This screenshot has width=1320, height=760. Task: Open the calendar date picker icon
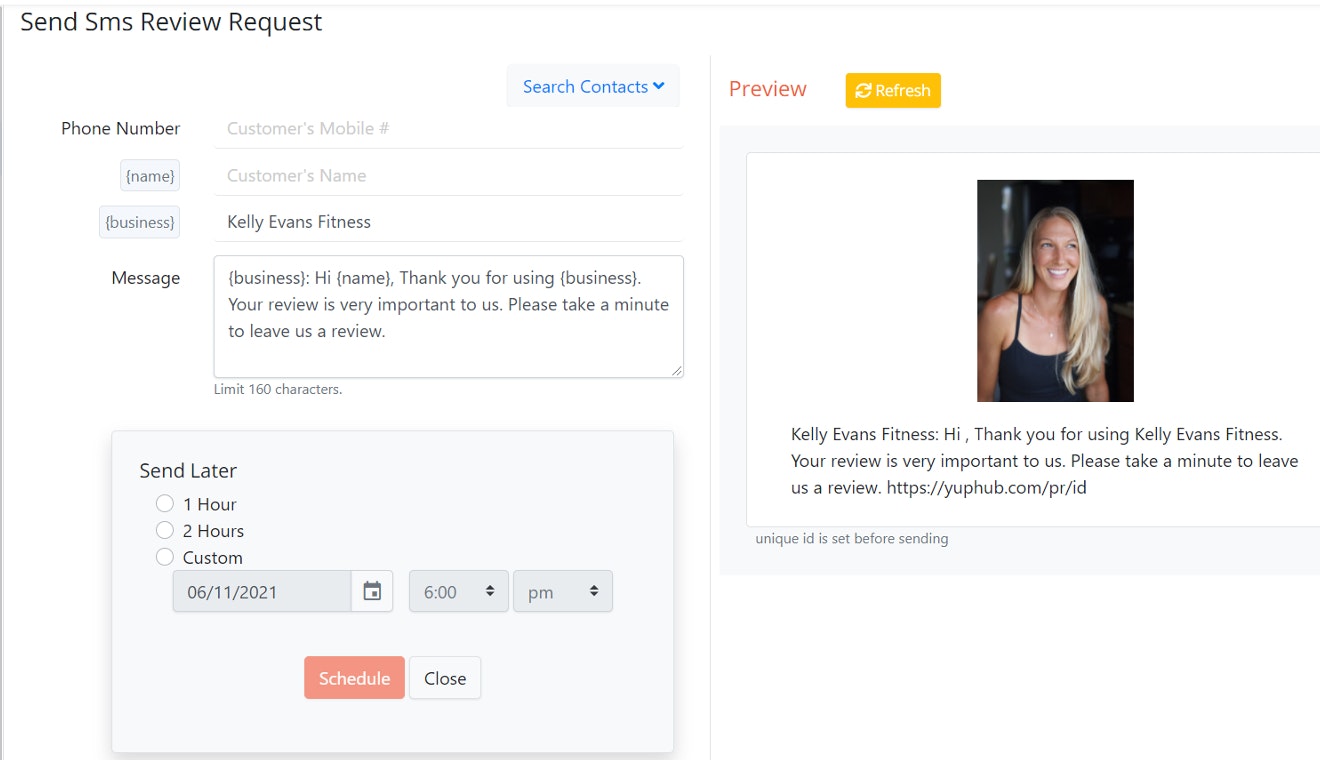pyautogui.click(x=372, y=591)
